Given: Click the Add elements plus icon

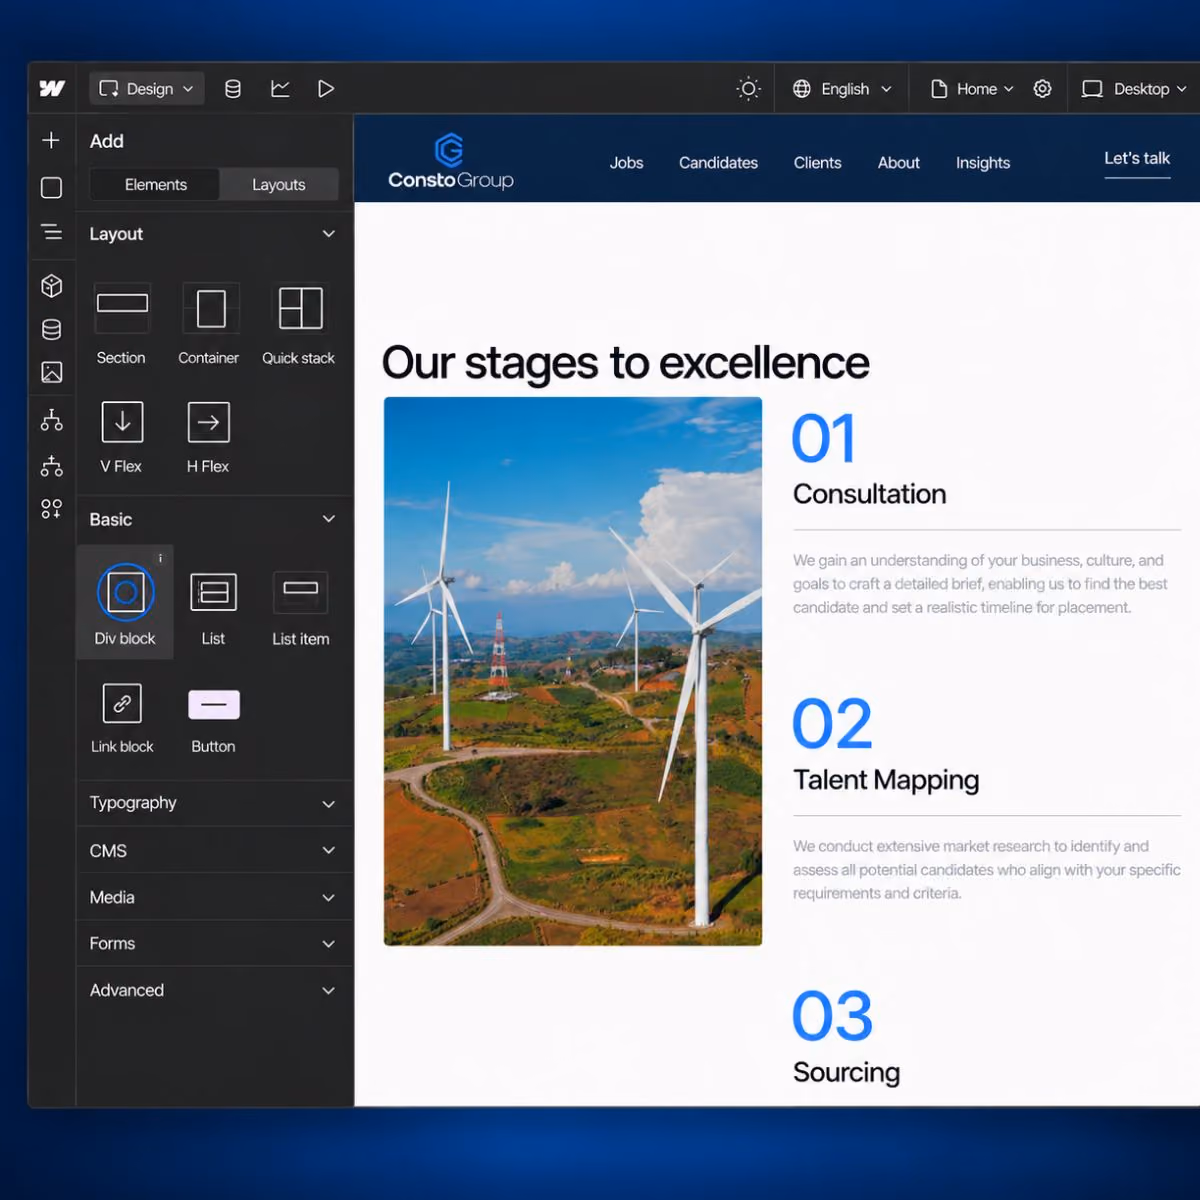Looking at the screenshot, I should coord(51,140).
